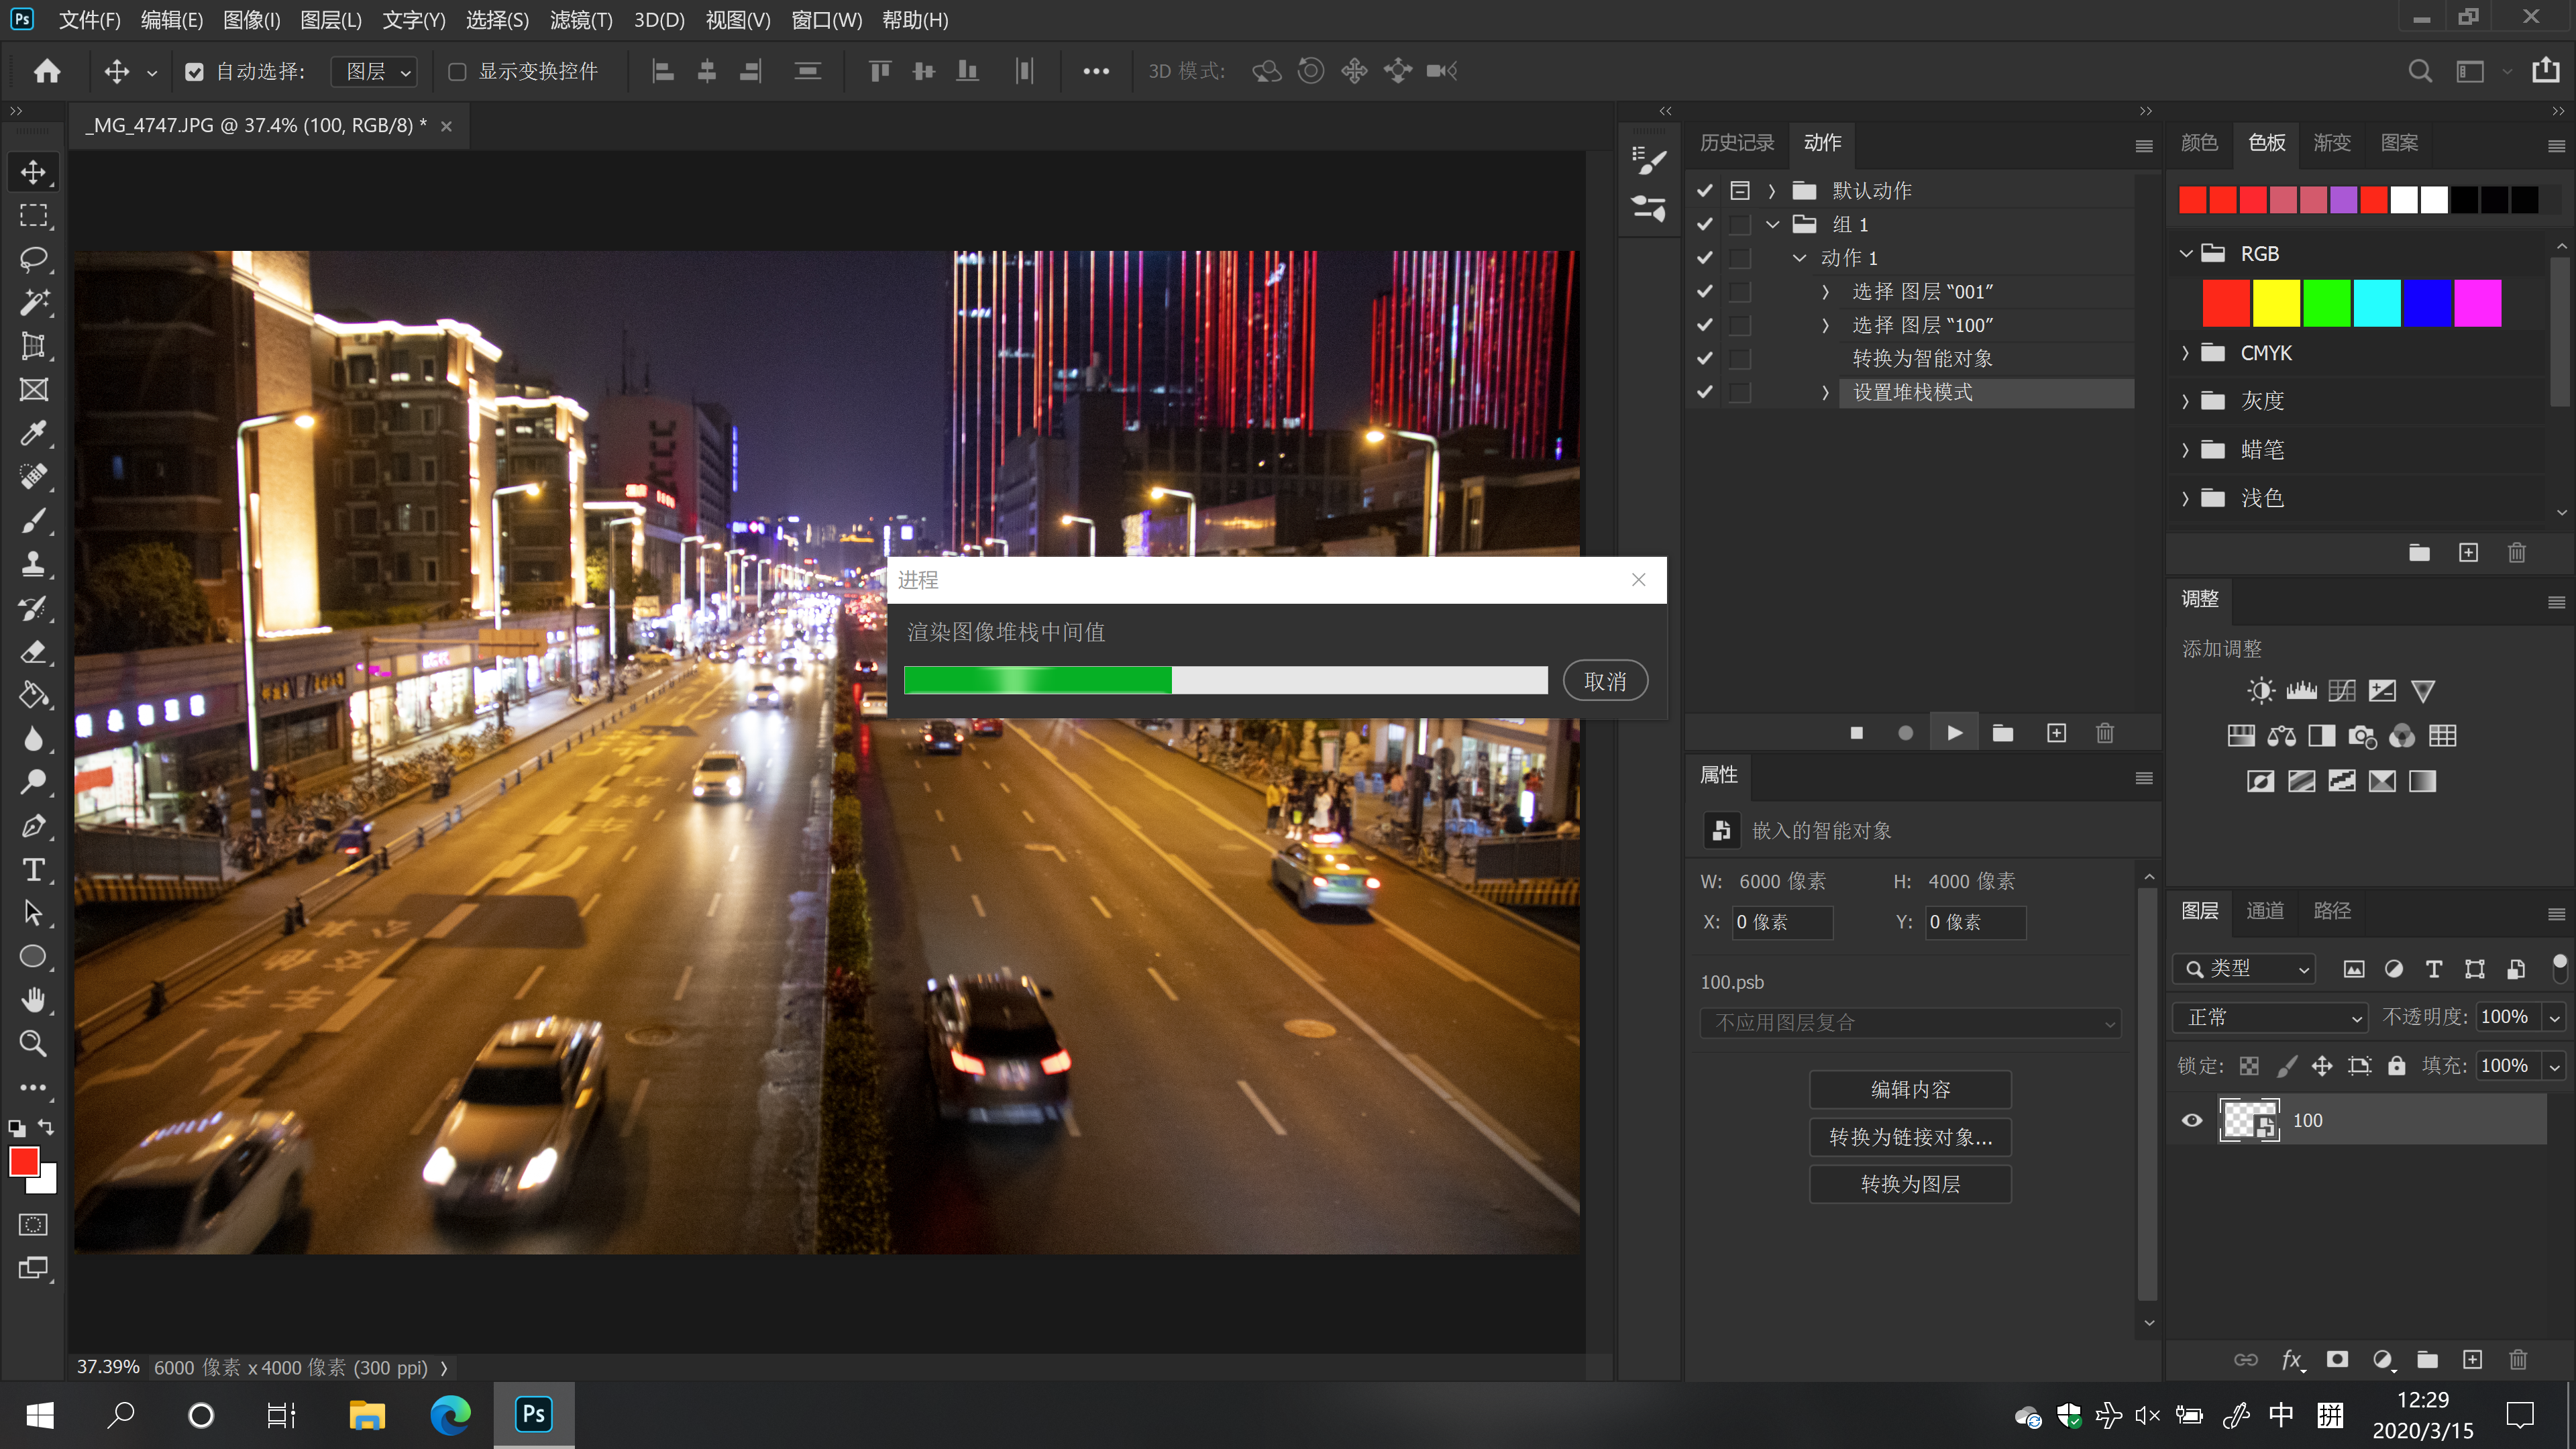Add a Brightness/Contrast adjustment
The image size is (2576, 1449).
point(2260,691)
